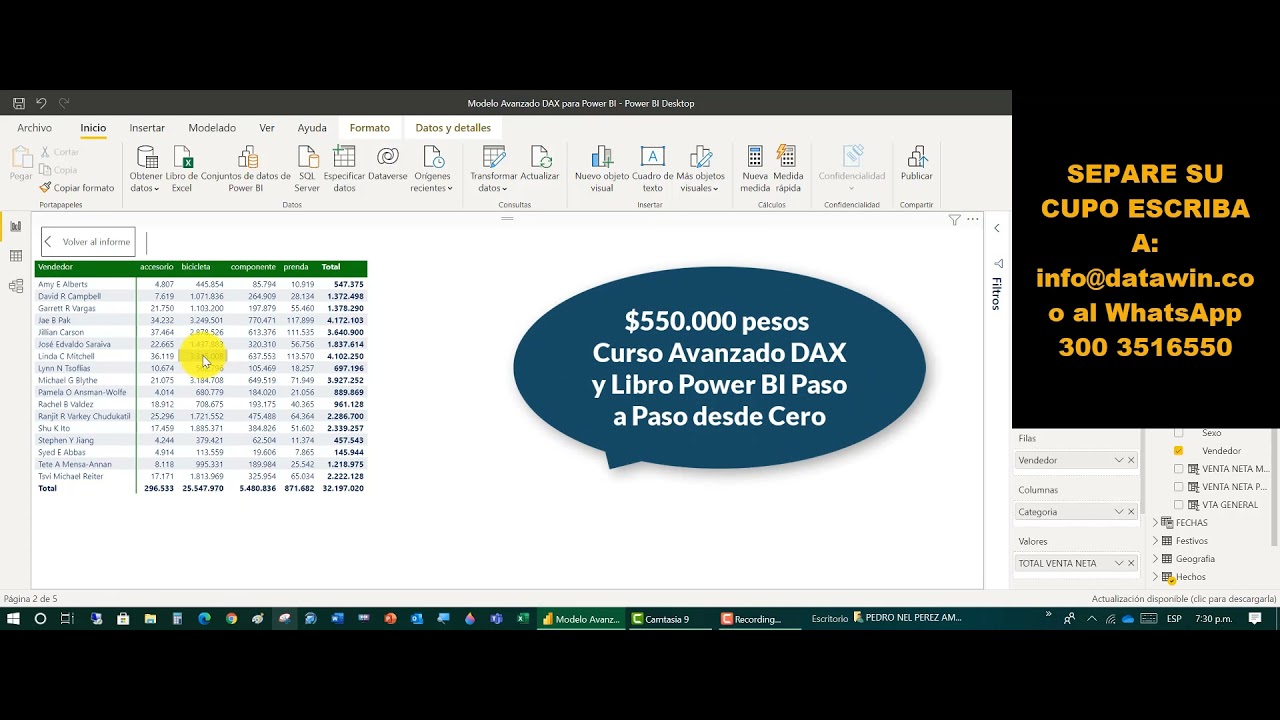
Task: Switch to Model view in left sidebar
Action: (x=16, y=286)
